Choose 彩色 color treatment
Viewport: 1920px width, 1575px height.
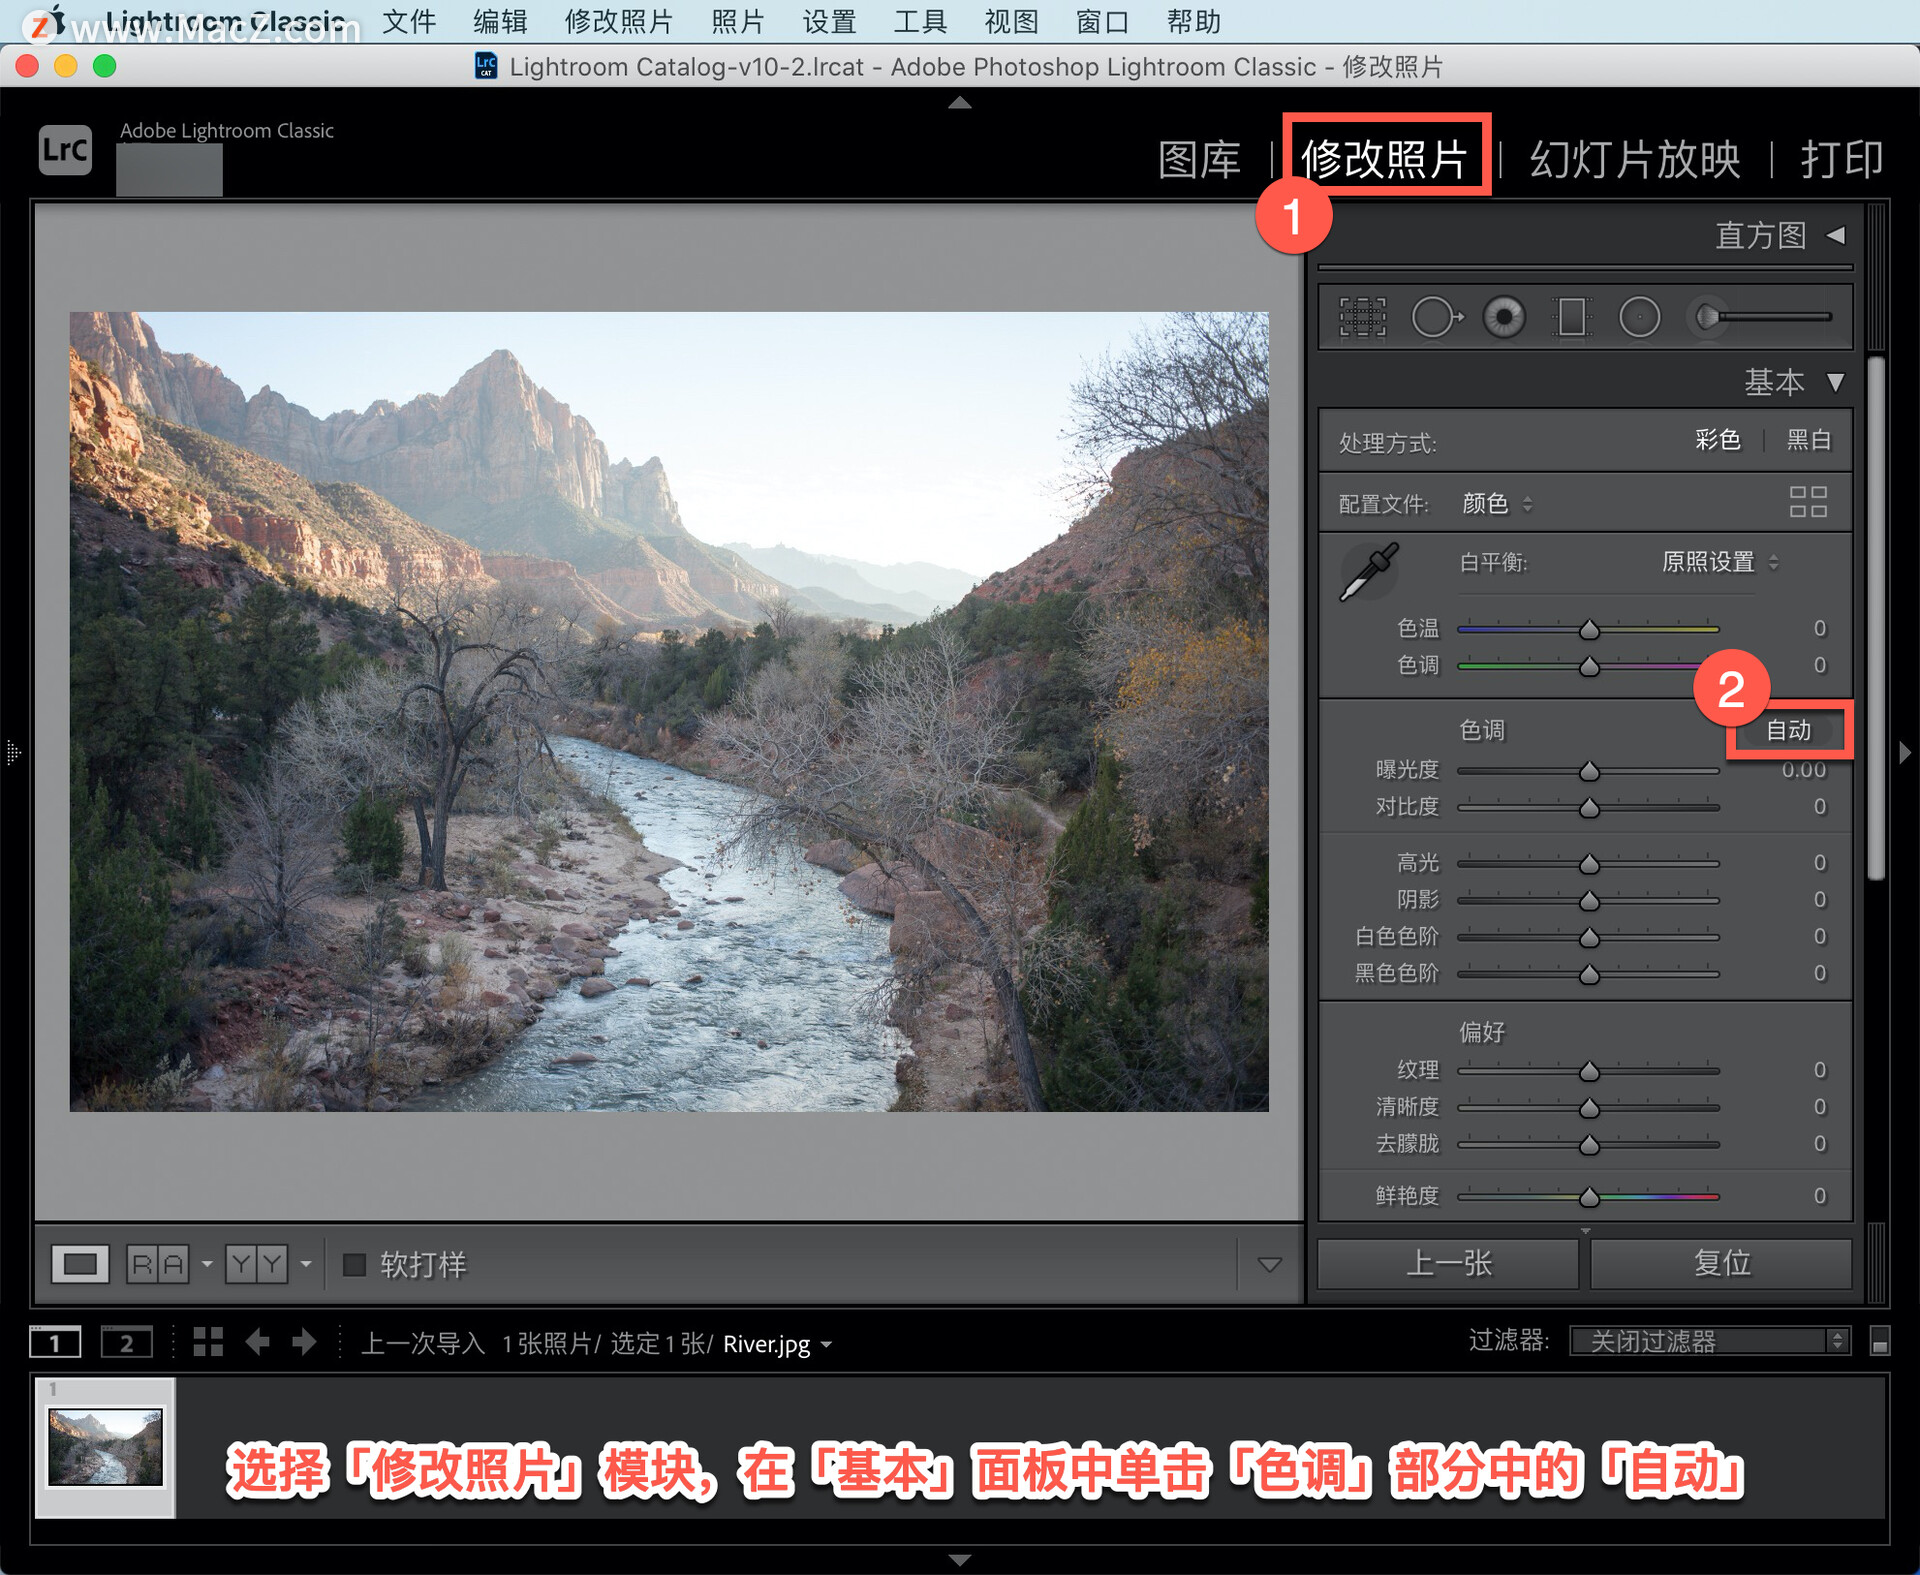pyautogui.click(x=1717, y=440)
